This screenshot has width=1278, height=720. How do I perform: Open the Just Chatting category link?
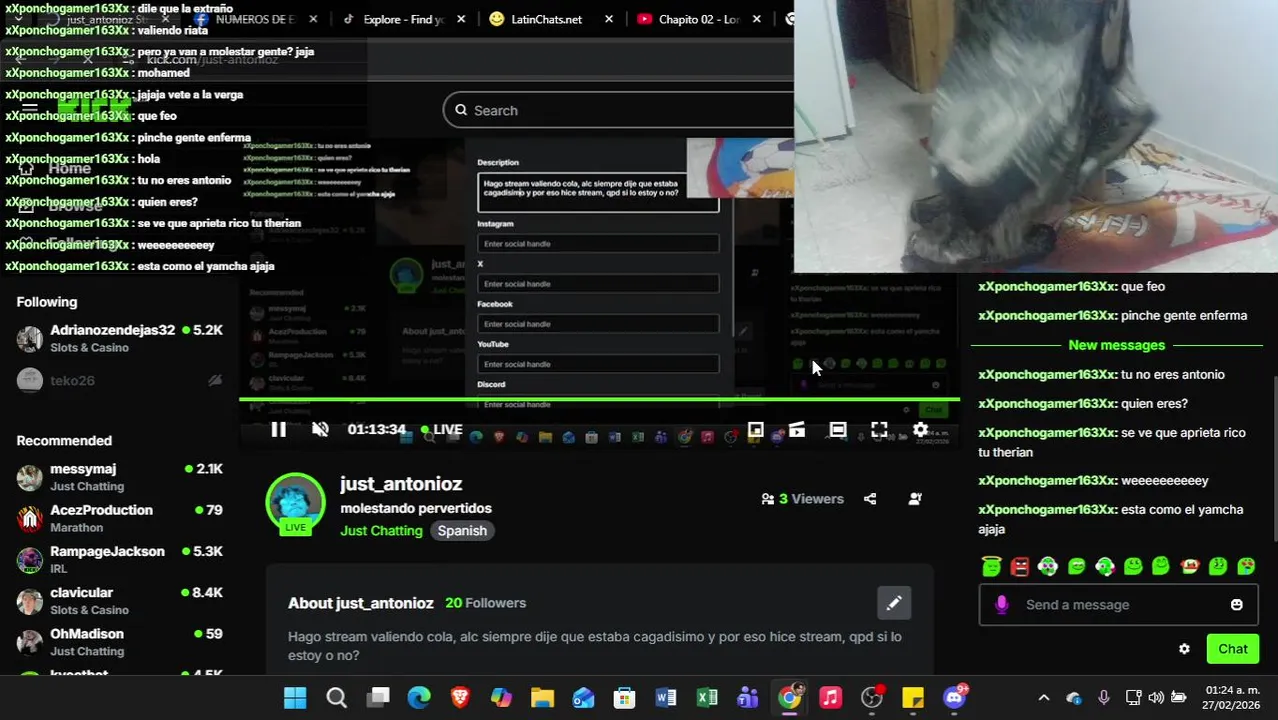pos(381,531)
